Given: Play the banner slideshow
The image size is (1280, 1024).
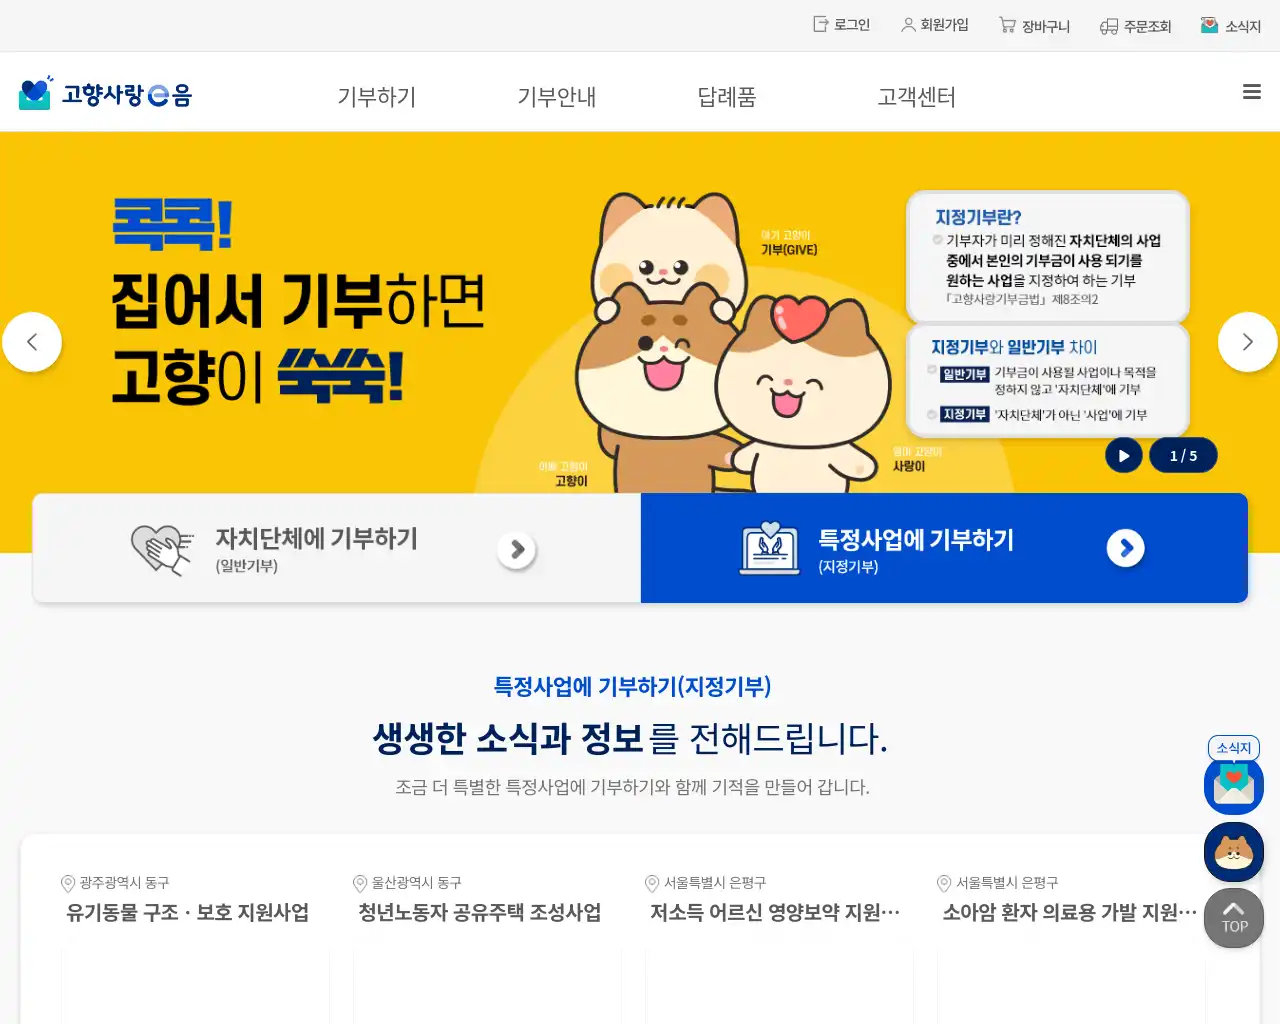Looking at the screenshot, I should 1123,456.
